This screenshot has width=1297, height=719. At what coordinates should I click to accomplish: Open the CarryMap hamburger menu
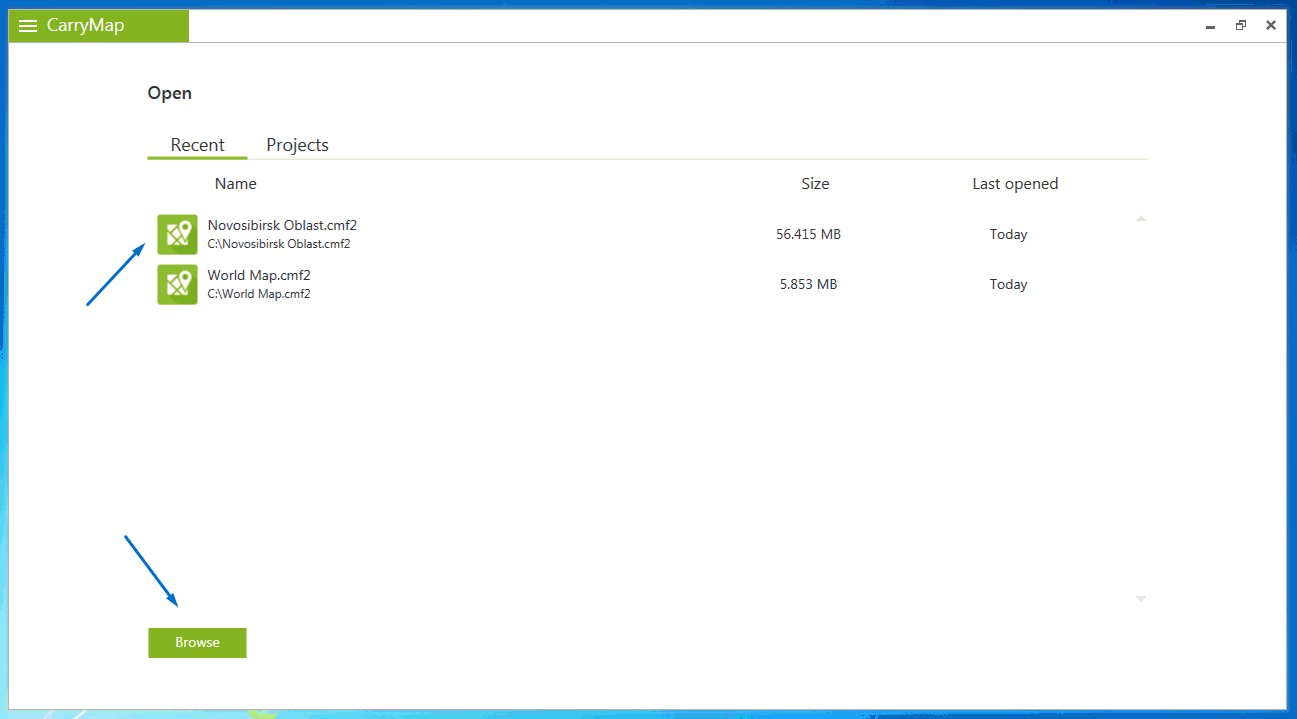tap(27, 26)
